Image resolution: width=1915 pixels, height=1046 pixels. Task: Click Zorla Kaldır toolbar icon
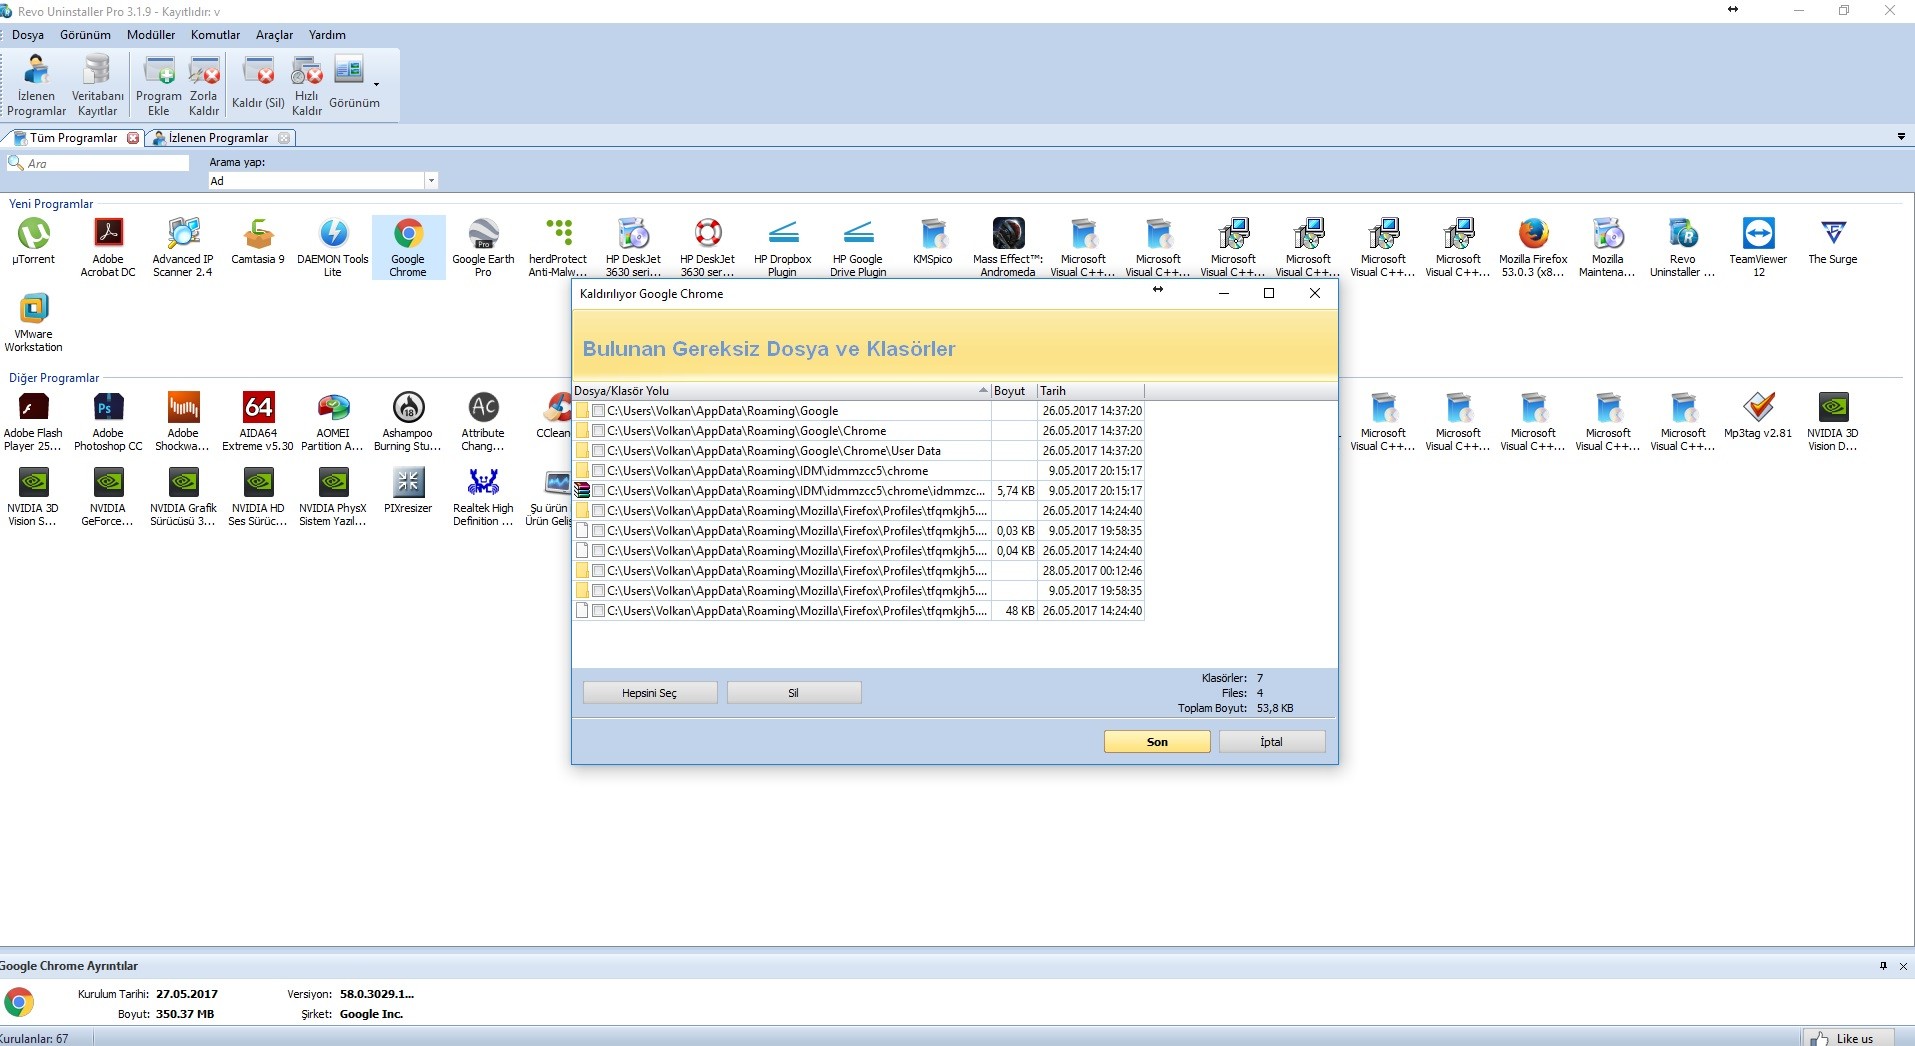204,85
